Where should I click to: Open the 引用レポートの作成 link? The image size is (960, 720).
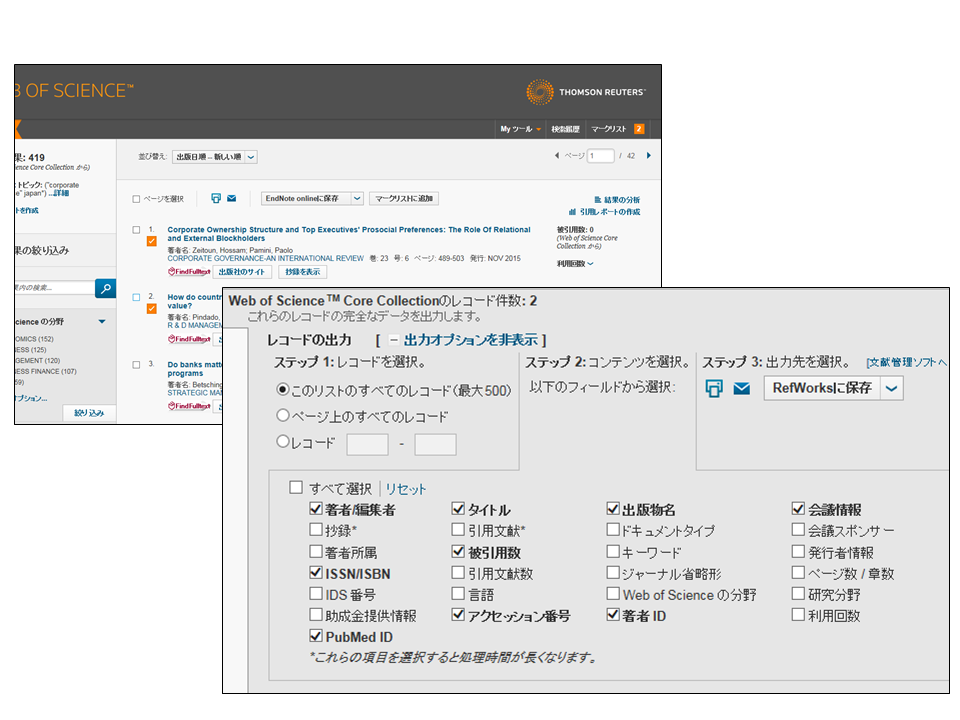605,212
